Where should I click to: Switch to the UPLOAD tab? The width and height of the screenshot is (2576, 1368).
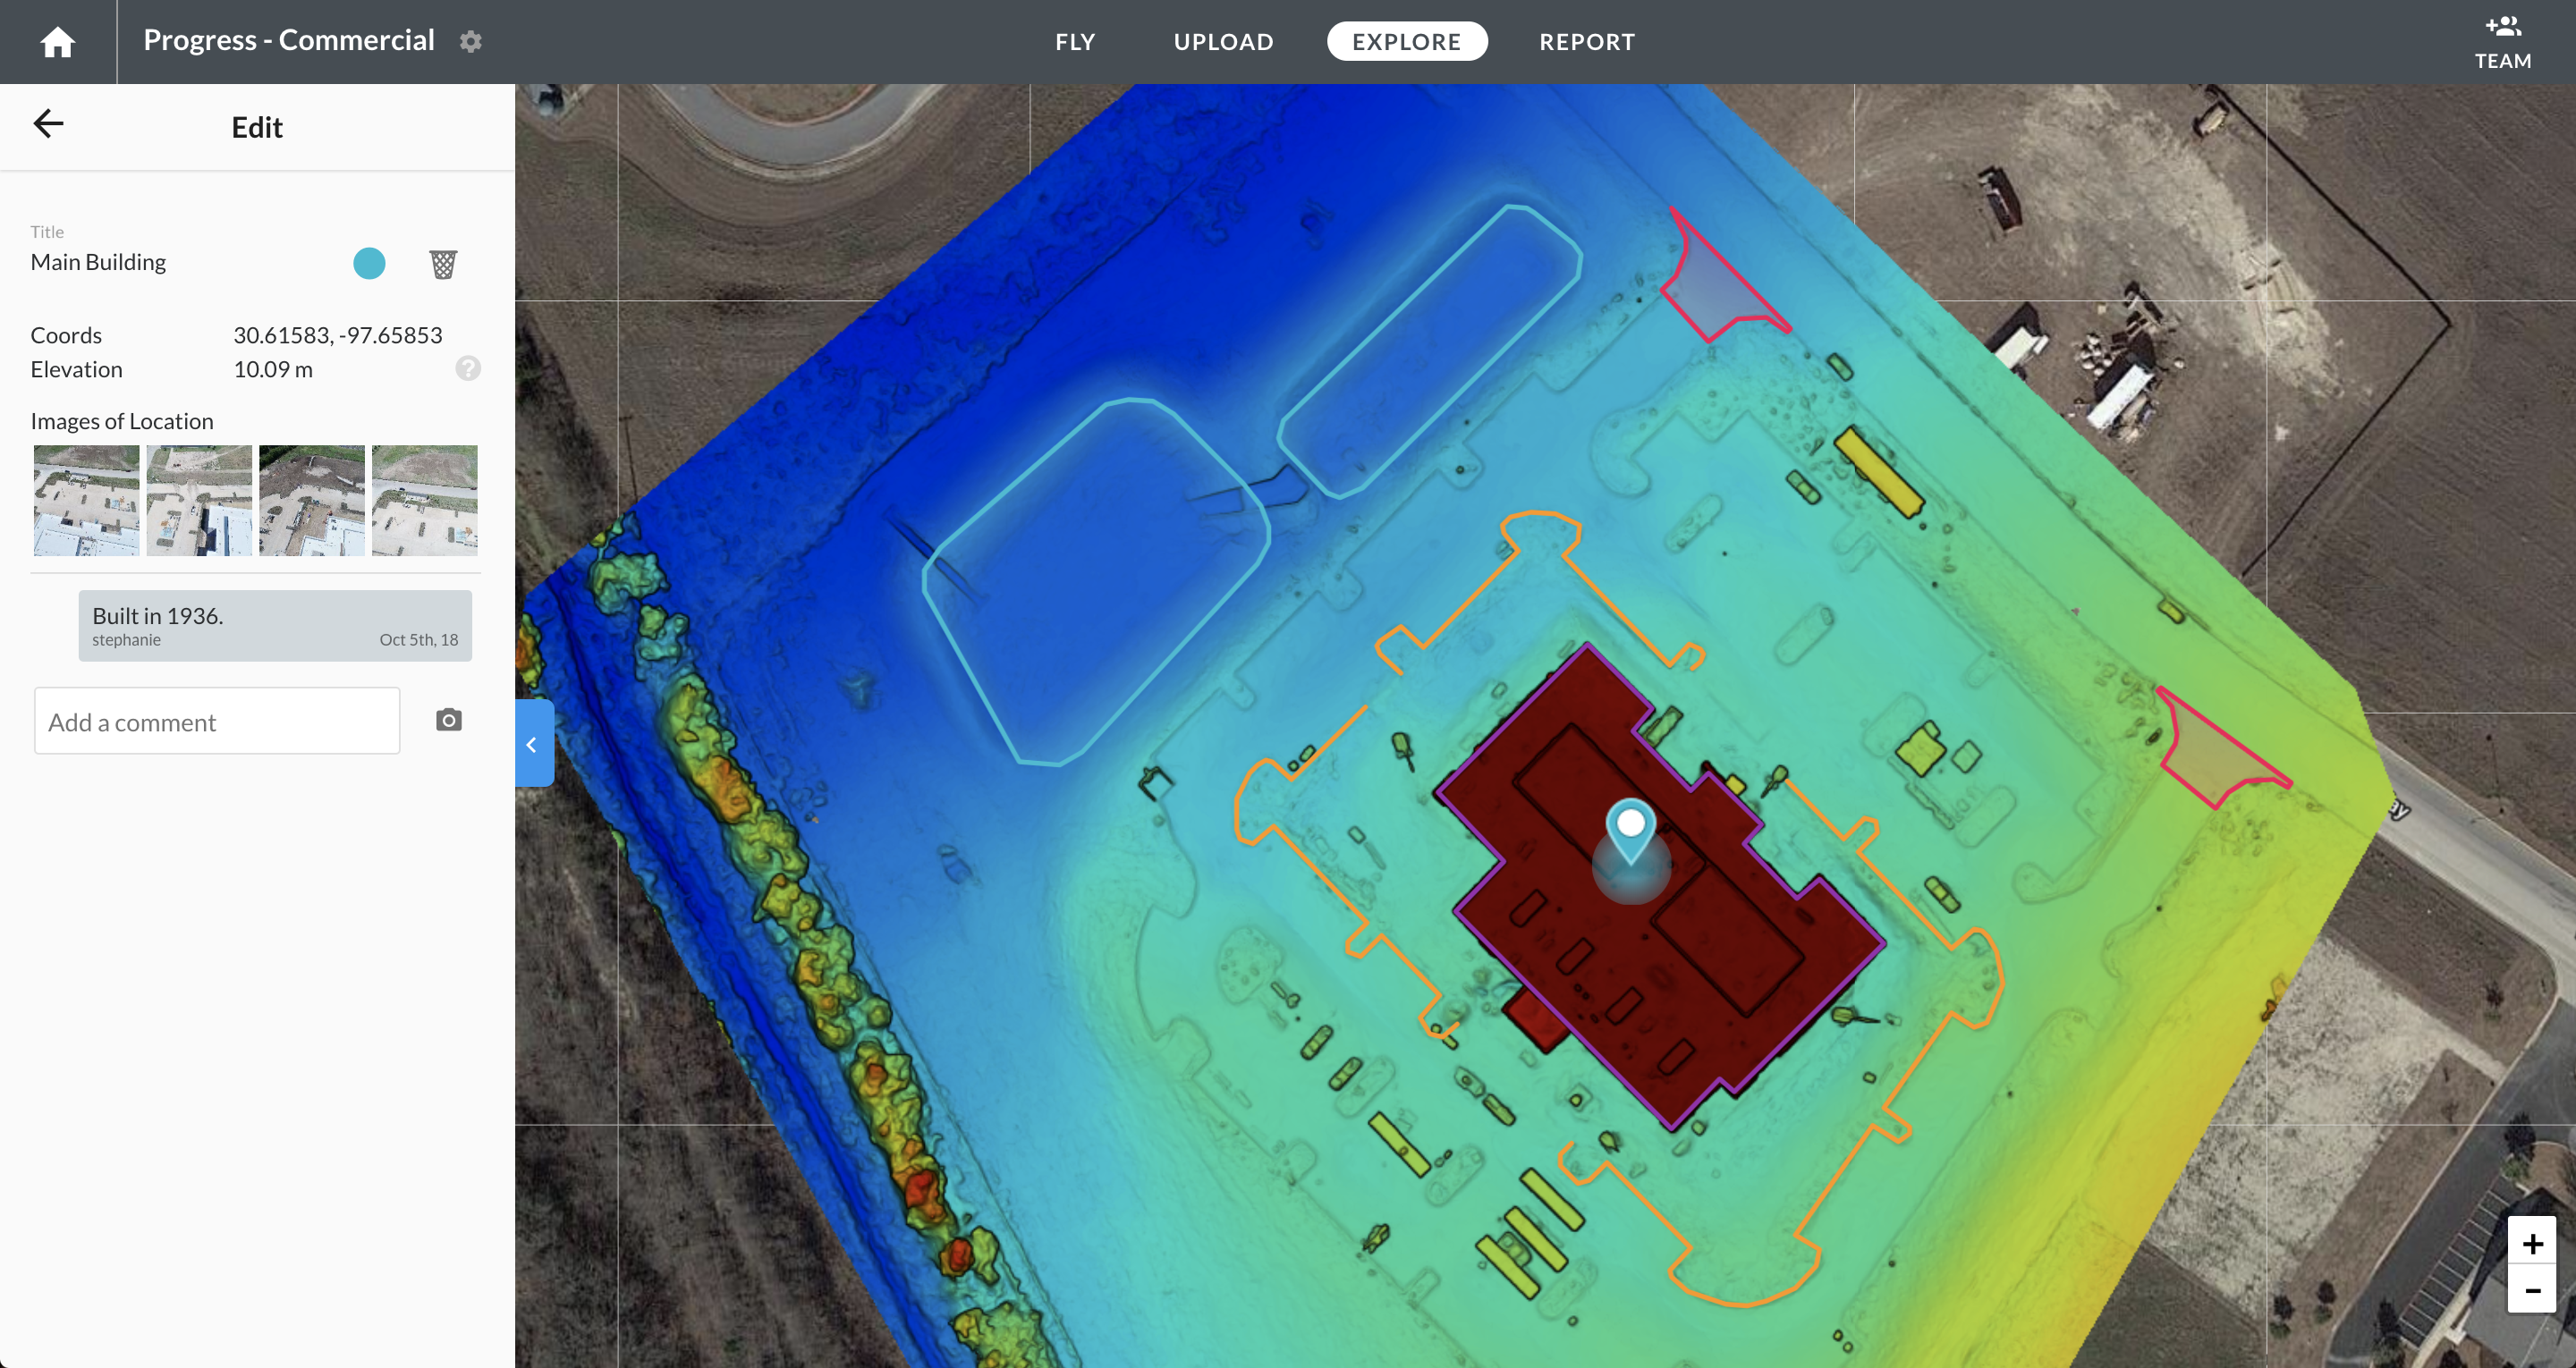tap(1223, 42)
